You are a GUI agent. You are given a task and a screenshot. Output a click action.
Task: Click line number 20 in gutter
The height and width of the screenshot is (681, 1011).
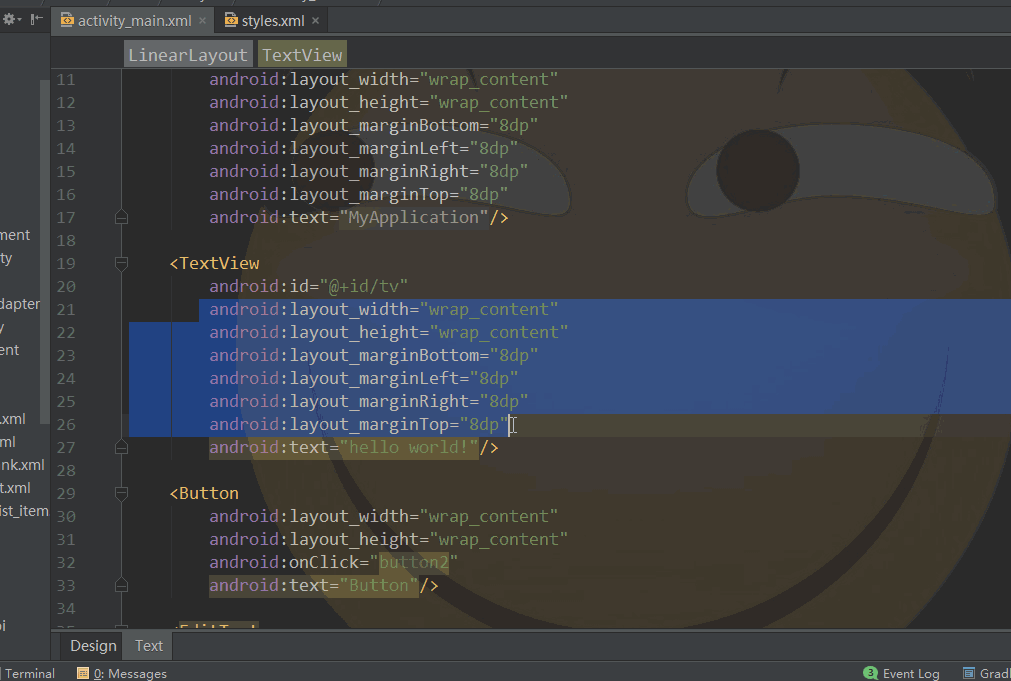tap(66, 286)
